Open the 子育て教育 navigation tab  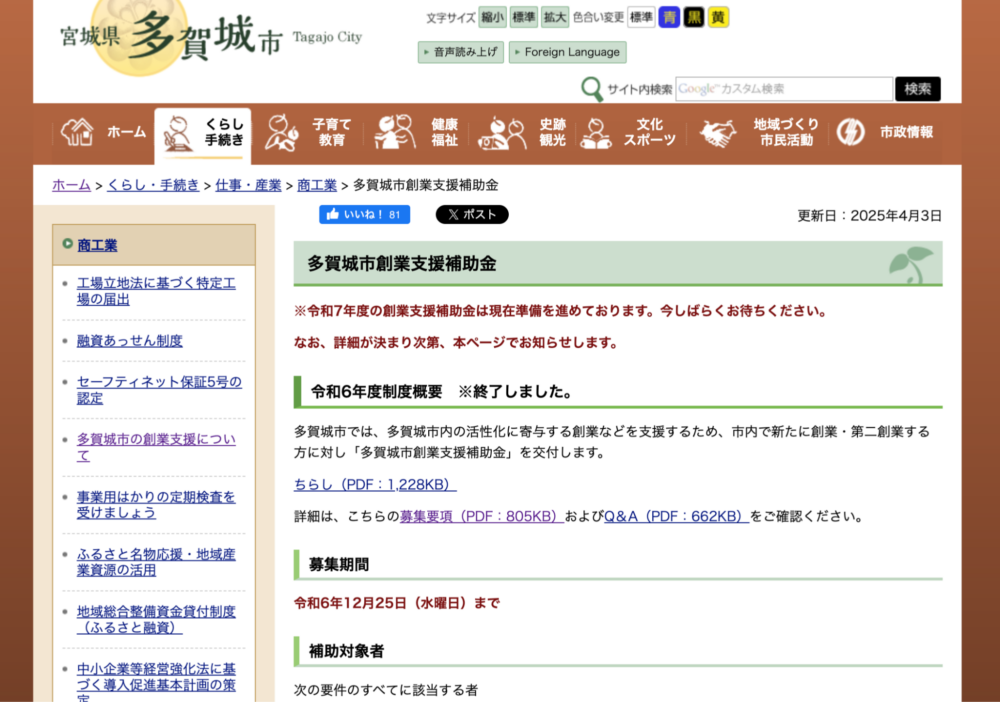point(307,133)
